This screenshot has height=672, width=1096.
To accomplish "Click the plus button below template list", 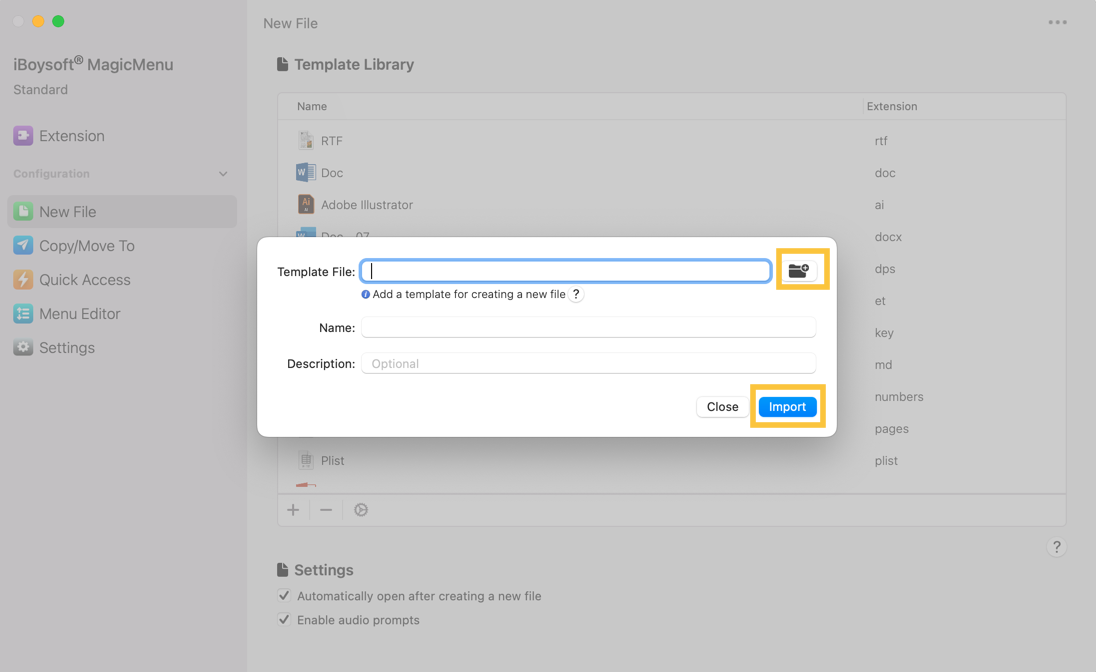I will [293, 510].
